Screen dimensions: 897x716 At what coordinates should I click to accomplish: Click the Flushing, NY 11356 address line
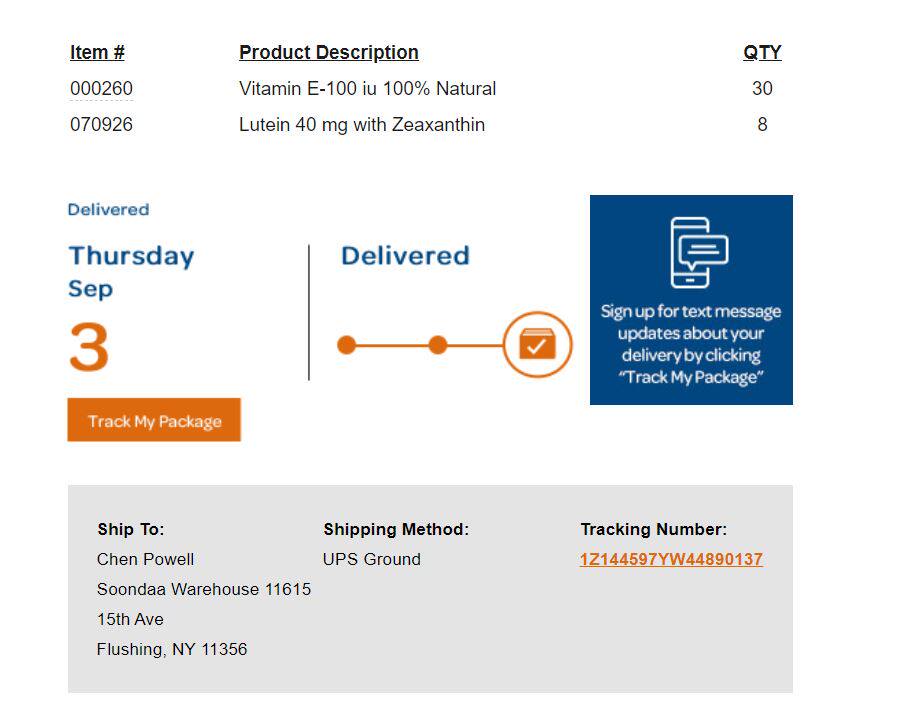point(171,650)
